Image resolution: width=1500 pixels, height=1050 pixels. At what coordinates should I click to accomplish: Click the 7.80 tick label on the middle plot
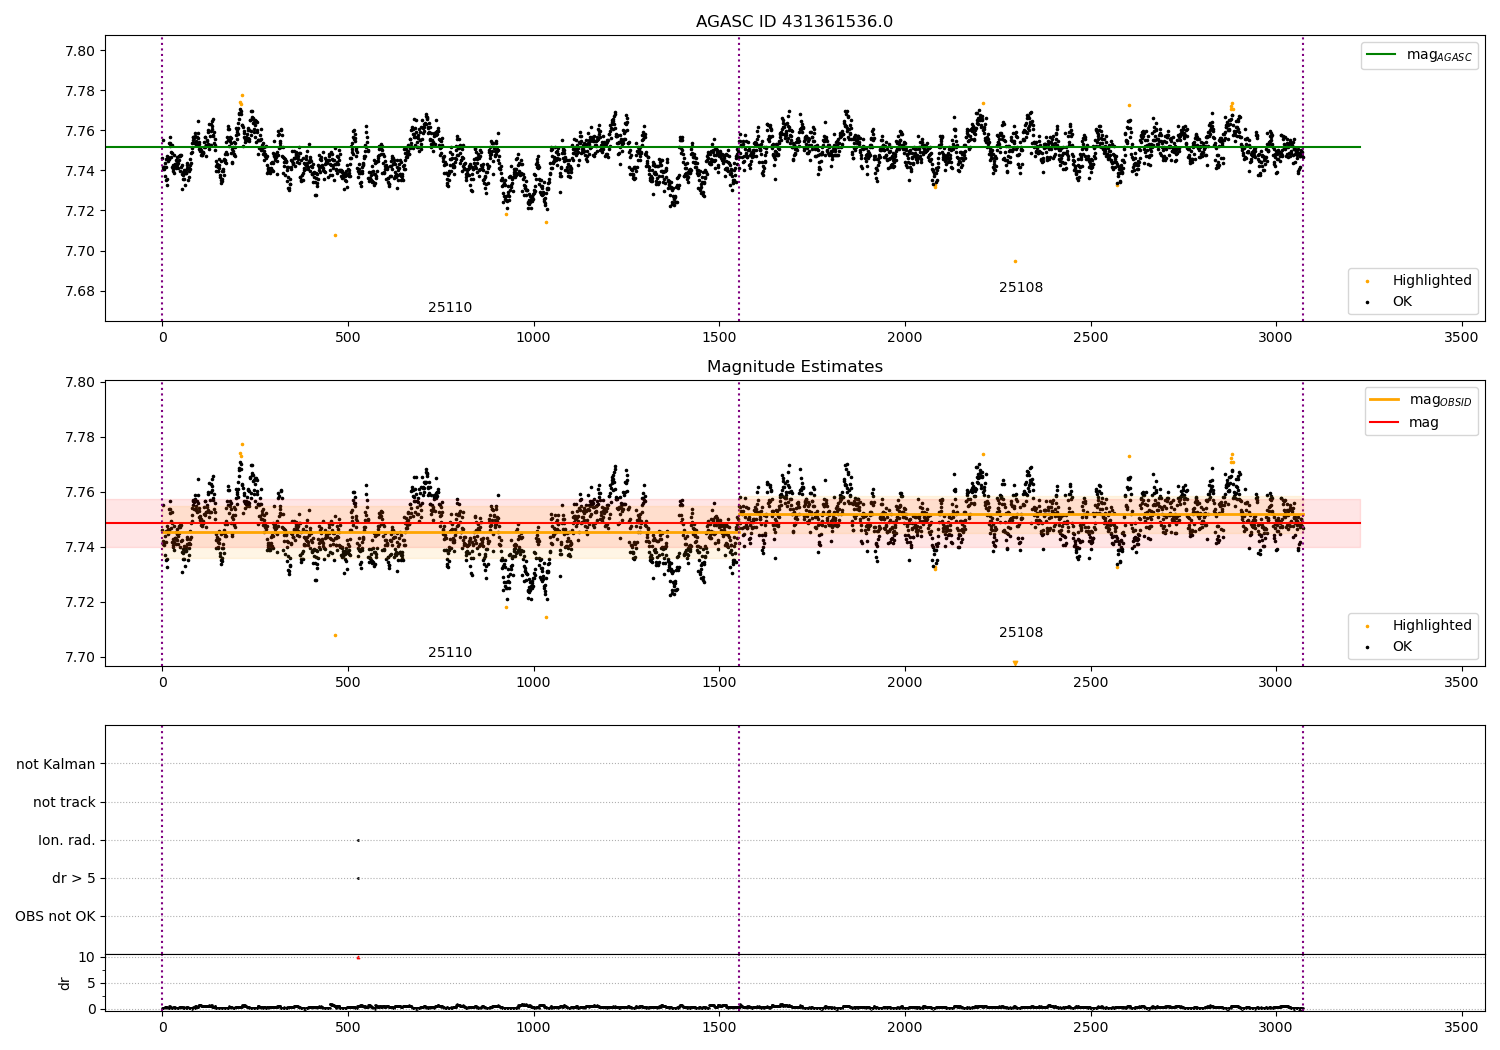(x=78, y=383)
